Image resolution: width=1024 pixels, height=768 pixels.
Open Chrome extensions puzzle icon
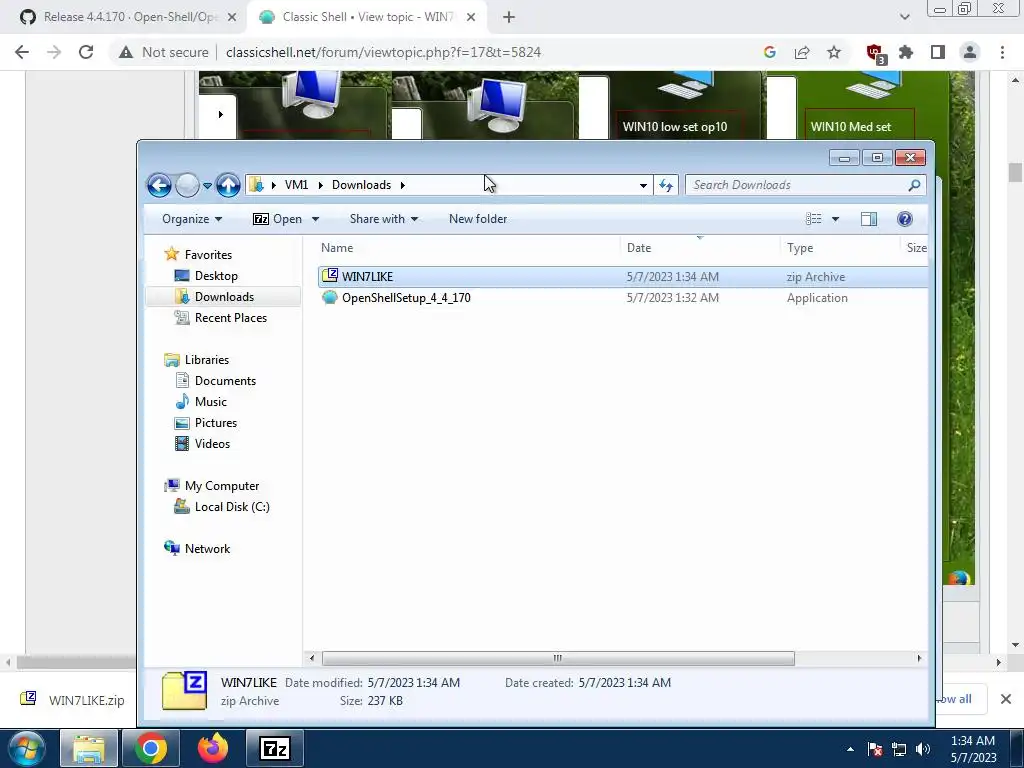(x=906, y=52)
